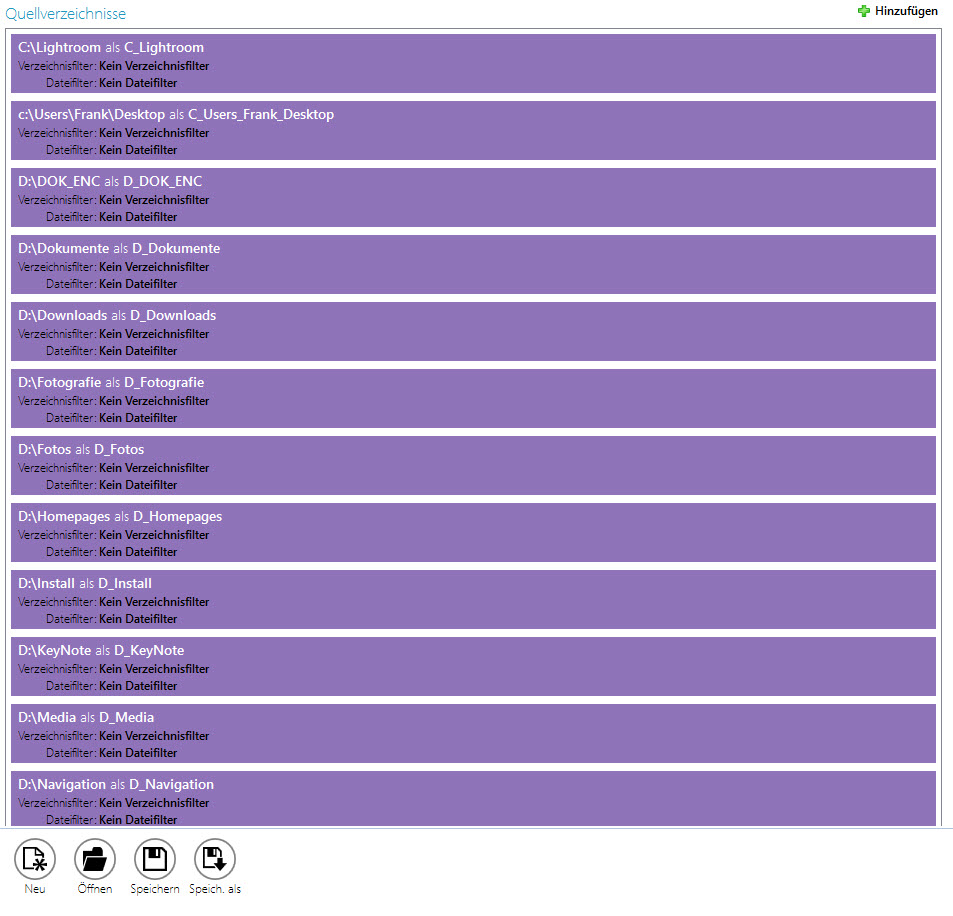Click Kein Verzeichnisfilter under D:\Navigation
The image size is (953, 916).
pos(154,803)
